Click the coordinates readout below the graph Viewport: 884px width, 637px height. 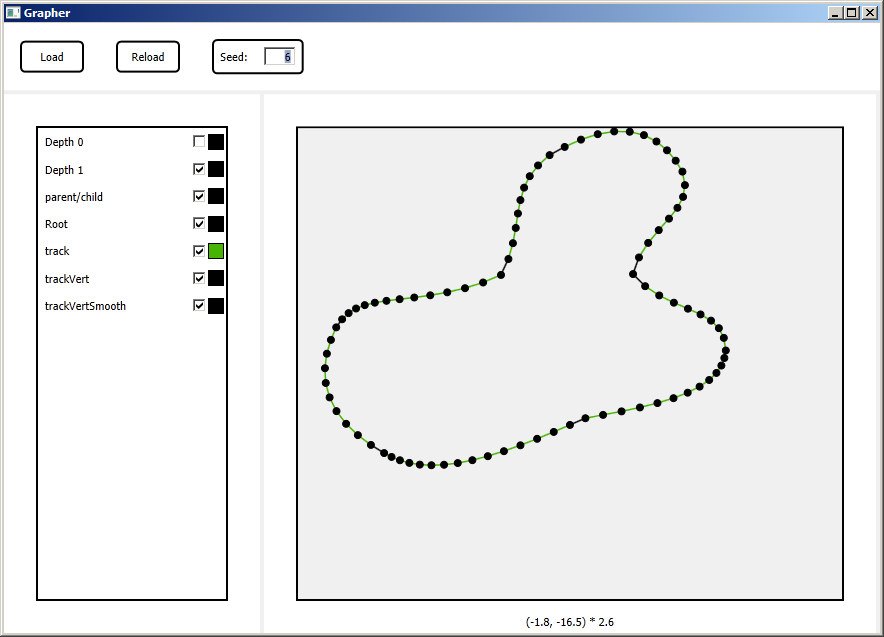[x=569, y=622]
